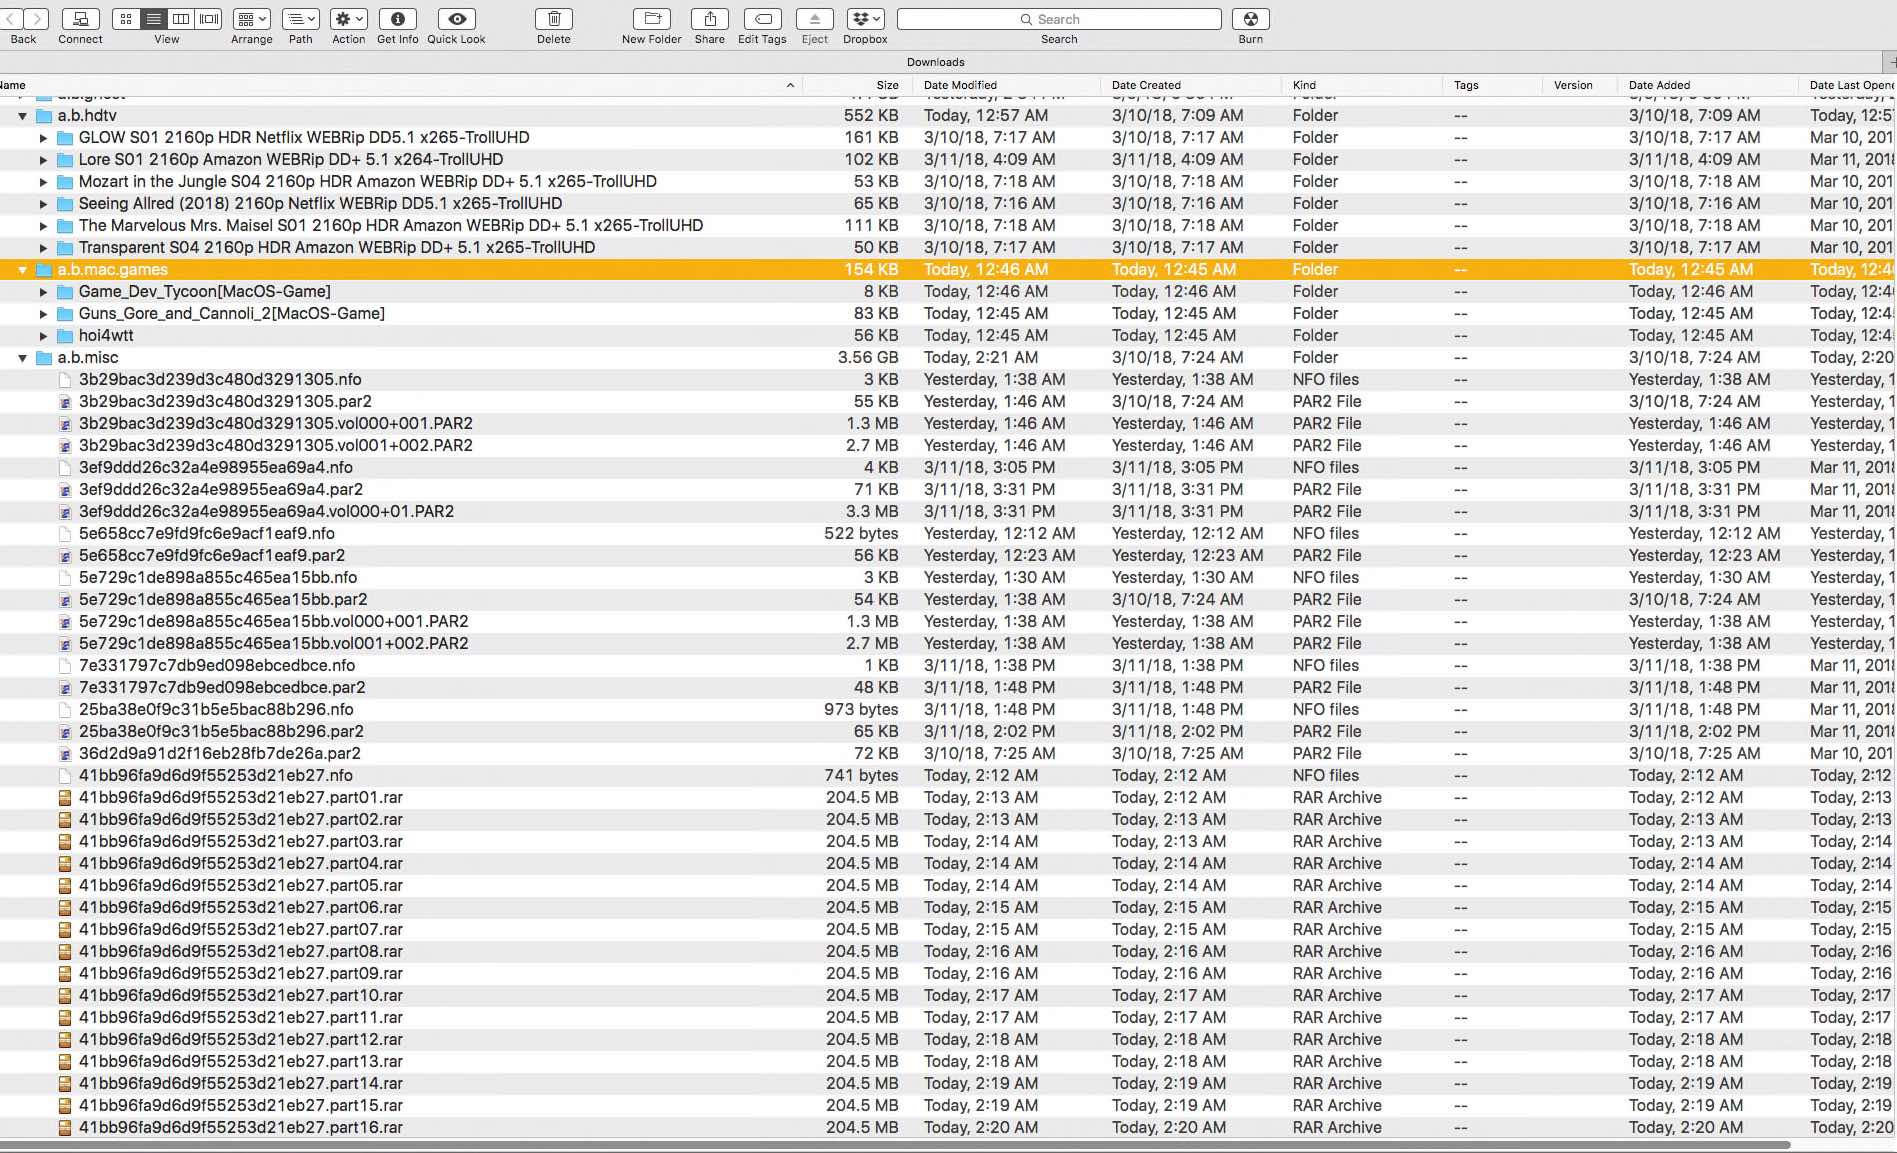Expand the Seeing Allred (2018) folder
This screenshot has height=1153, width=1897.
pyautogui.click(x=43, y=204)
